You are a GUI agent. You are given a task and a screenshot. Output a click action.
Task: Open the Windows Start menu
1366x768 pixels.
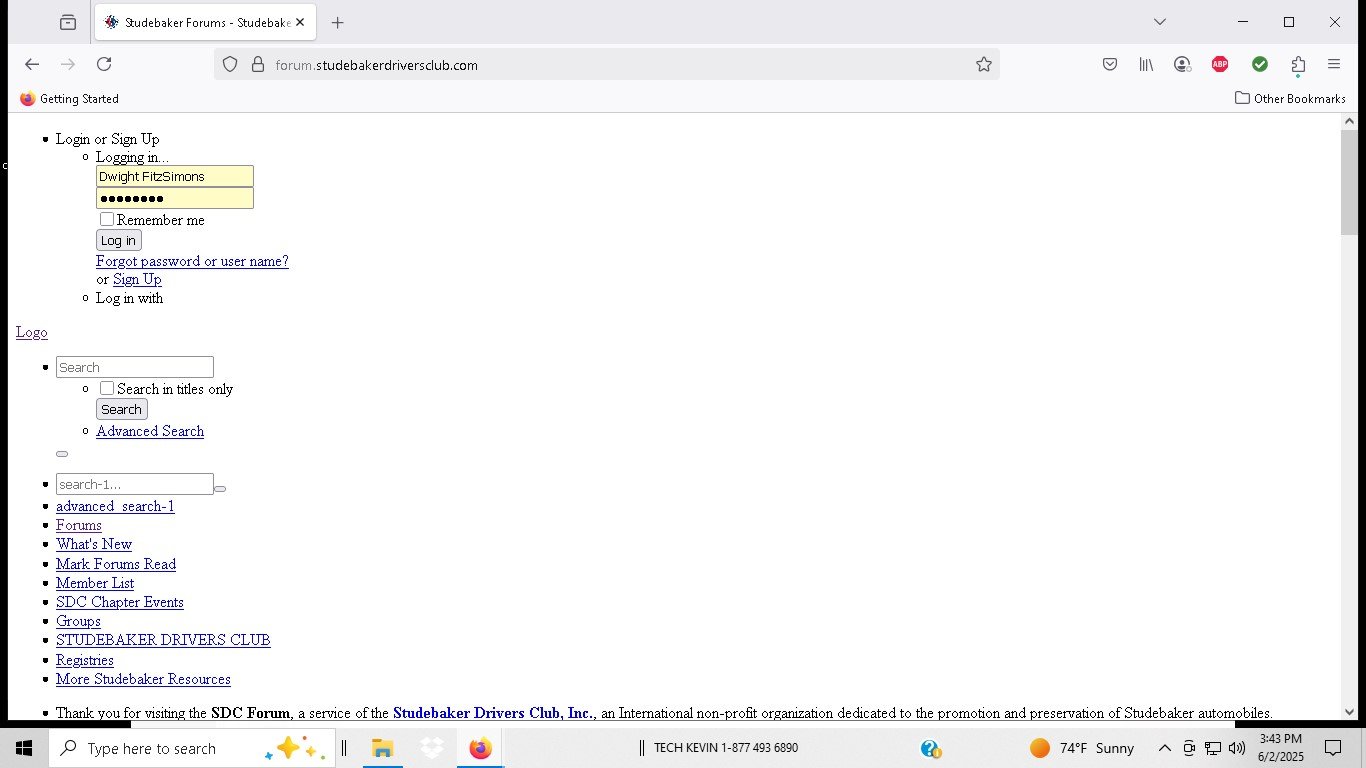tap(24, 748)
